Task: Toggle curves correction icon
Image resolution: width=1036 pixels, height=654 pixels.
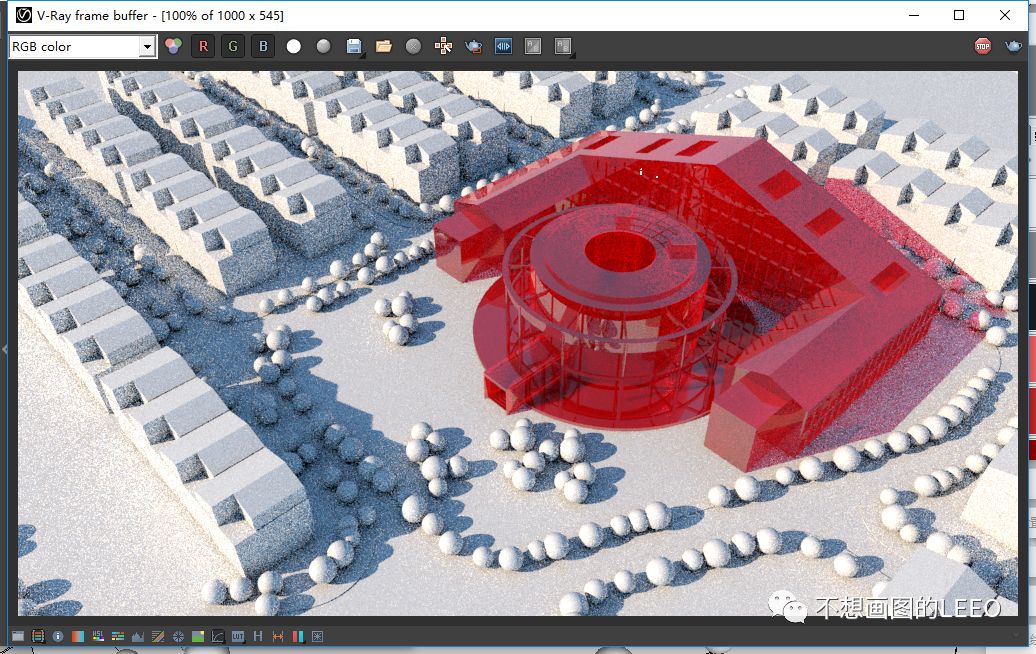Action: coord(218,636)
